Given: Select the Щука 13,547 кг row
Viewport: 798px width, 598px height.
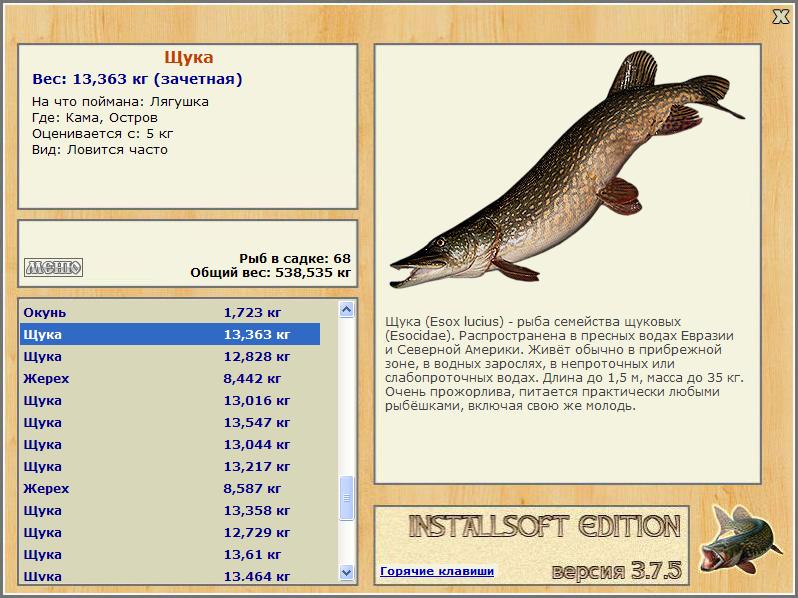Looking at the screenshot, I should 170,422.
